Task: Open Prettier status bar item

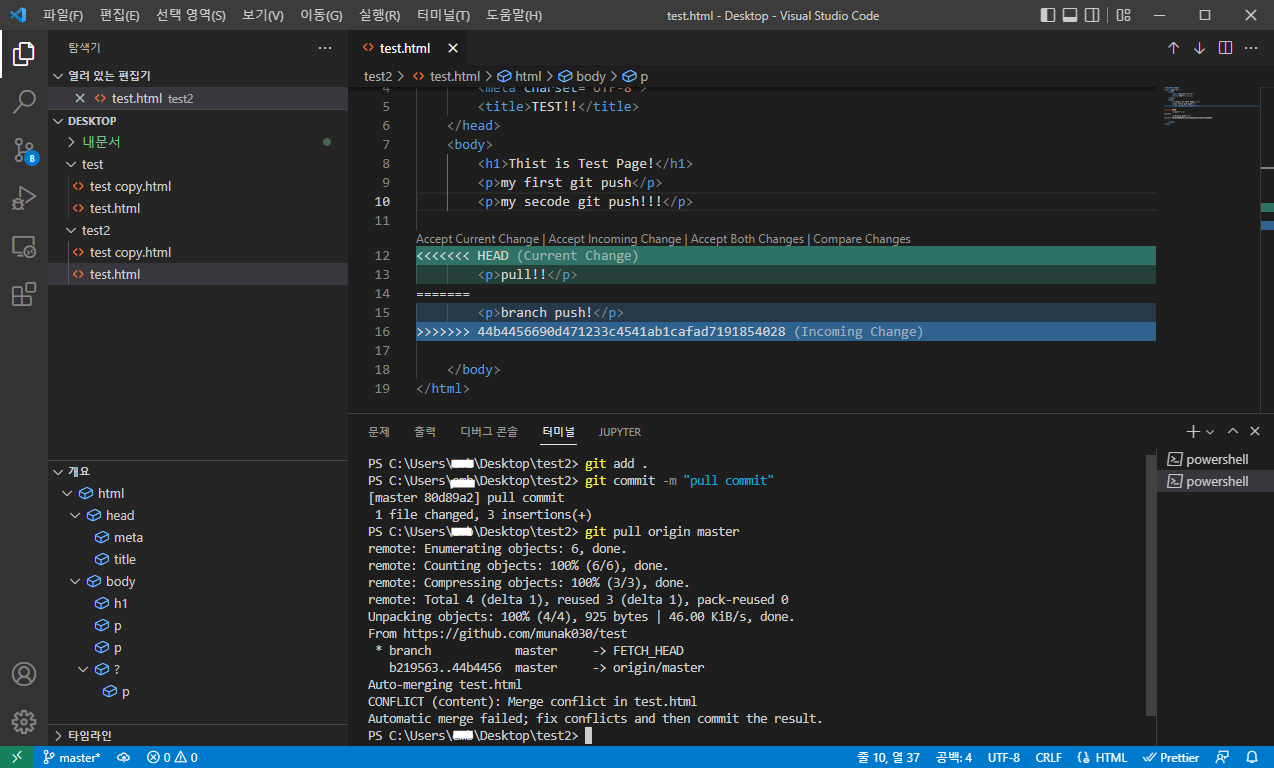Action: [x=1171, y=758]
